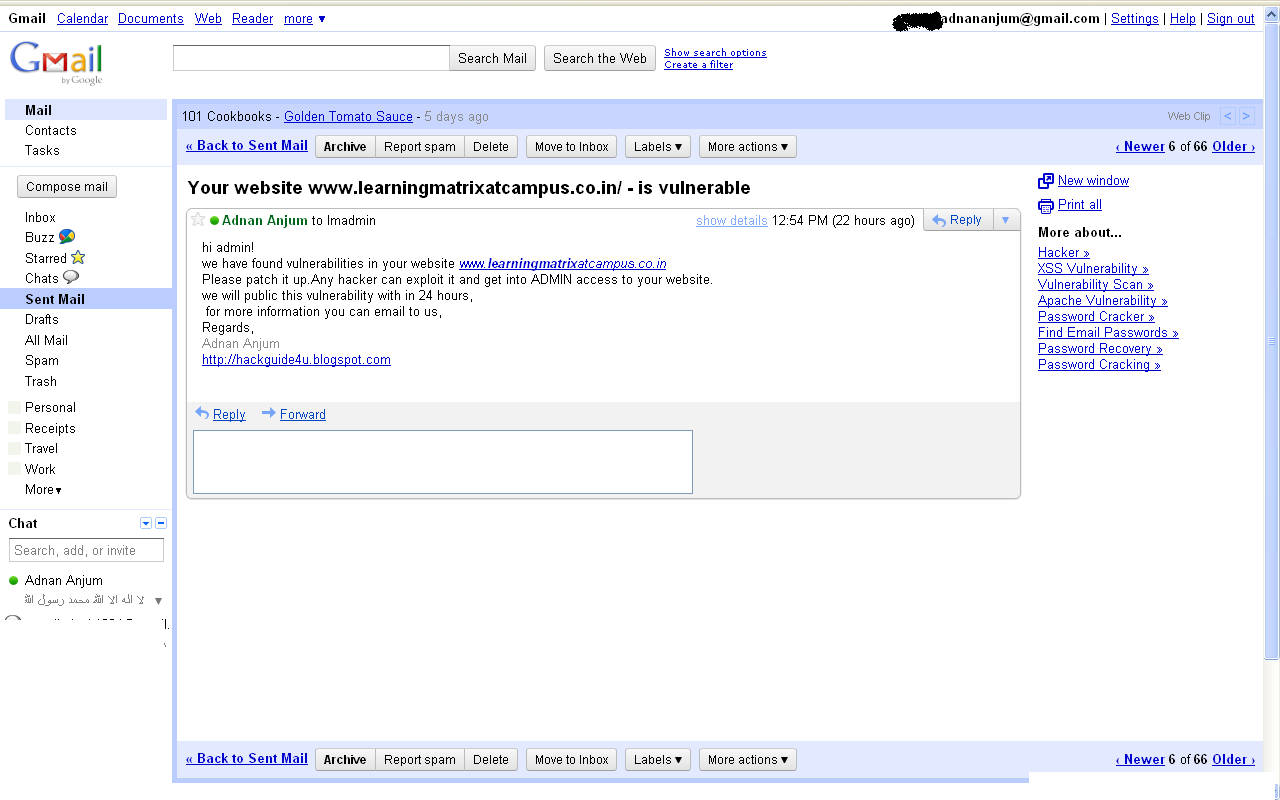
Task: Click the Personal label color square
Action: (x=14, y=408)
